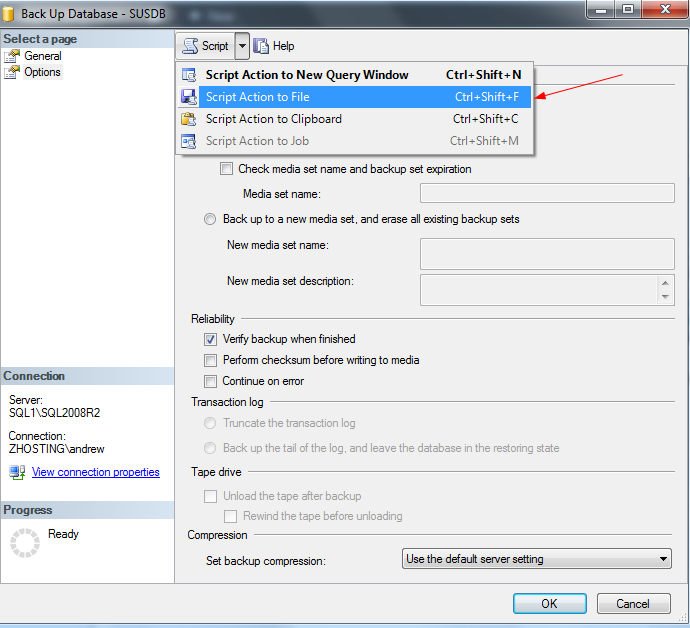Click the server name SQL1\SQL2008R2

pyautogui.click(x=55, y=413)
